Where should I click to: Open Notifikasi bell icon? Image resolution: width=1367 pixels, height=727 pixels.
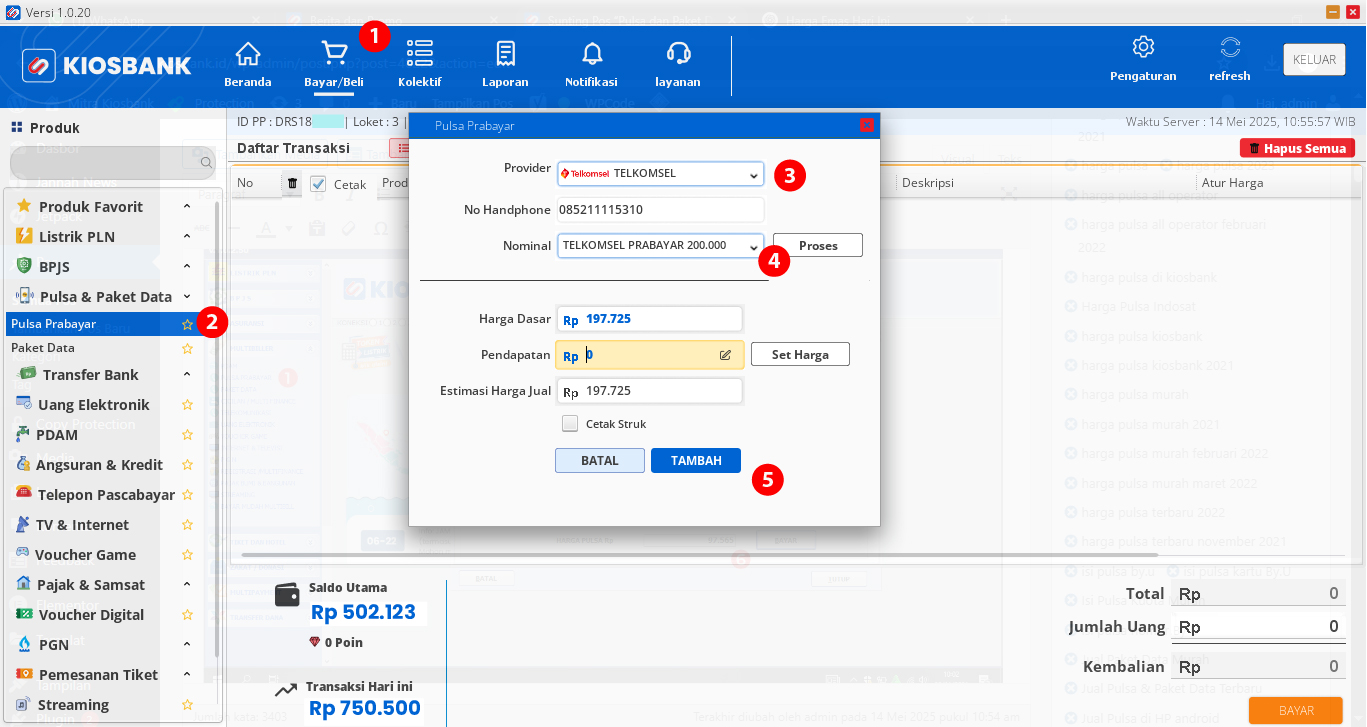coord(592,54)
